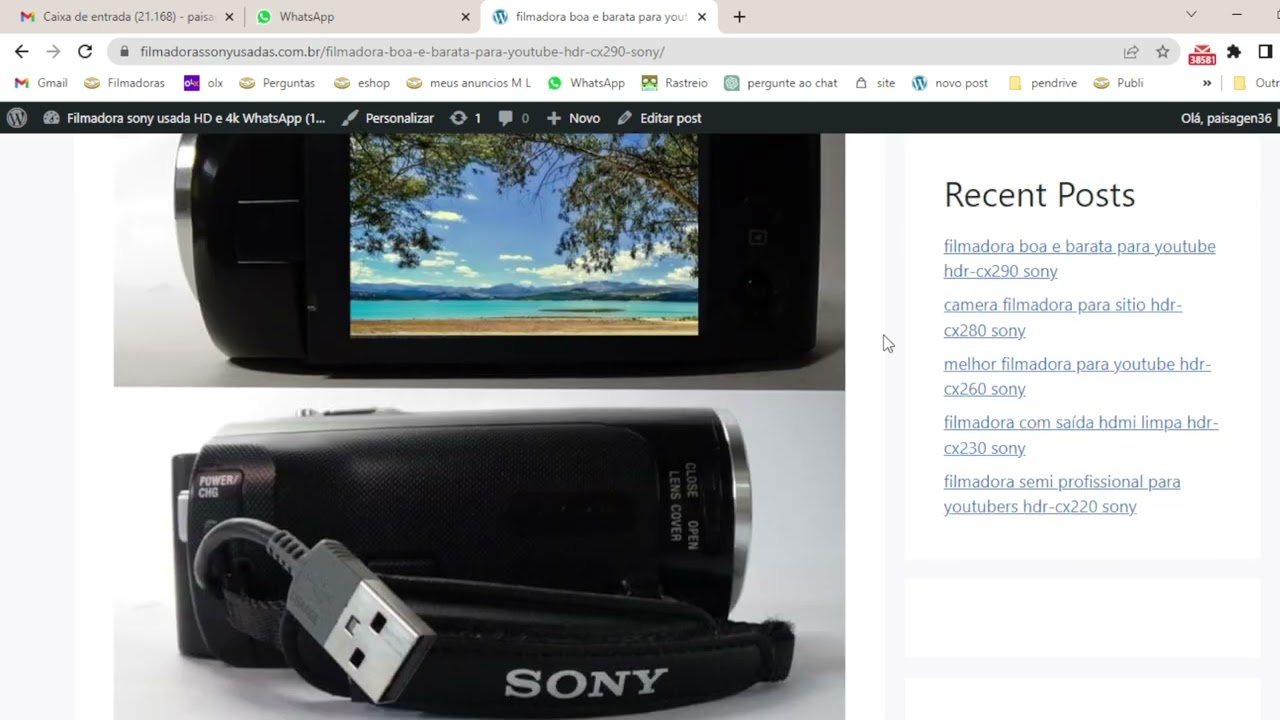The width and height of the screenshot is (1280, 720).
Task: Close the WhatsApp browser tab
Action: click(x=465, y=17)
